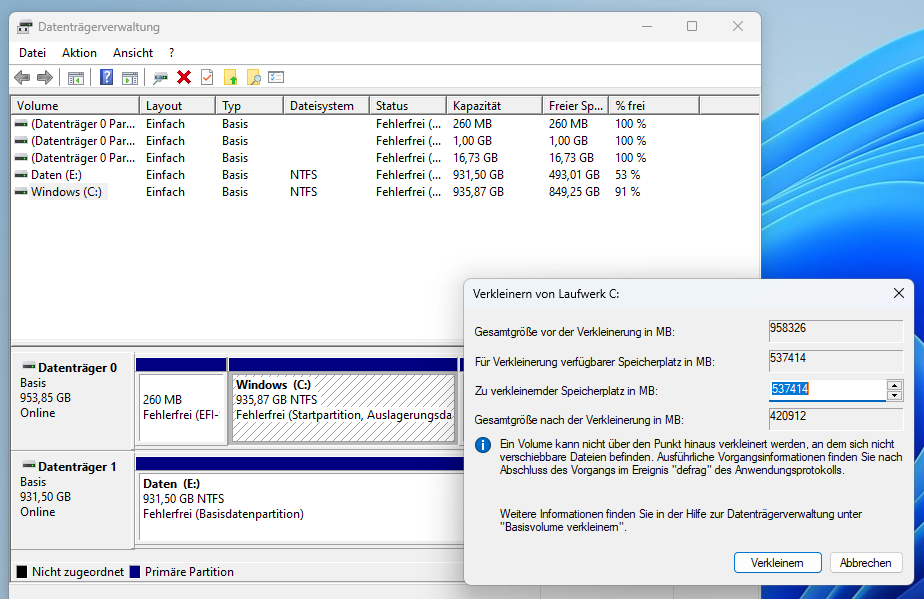Click the Verkleinern button
Image resolution: width=924 pixels, height=599 pixels.
(x=777, y=563)
